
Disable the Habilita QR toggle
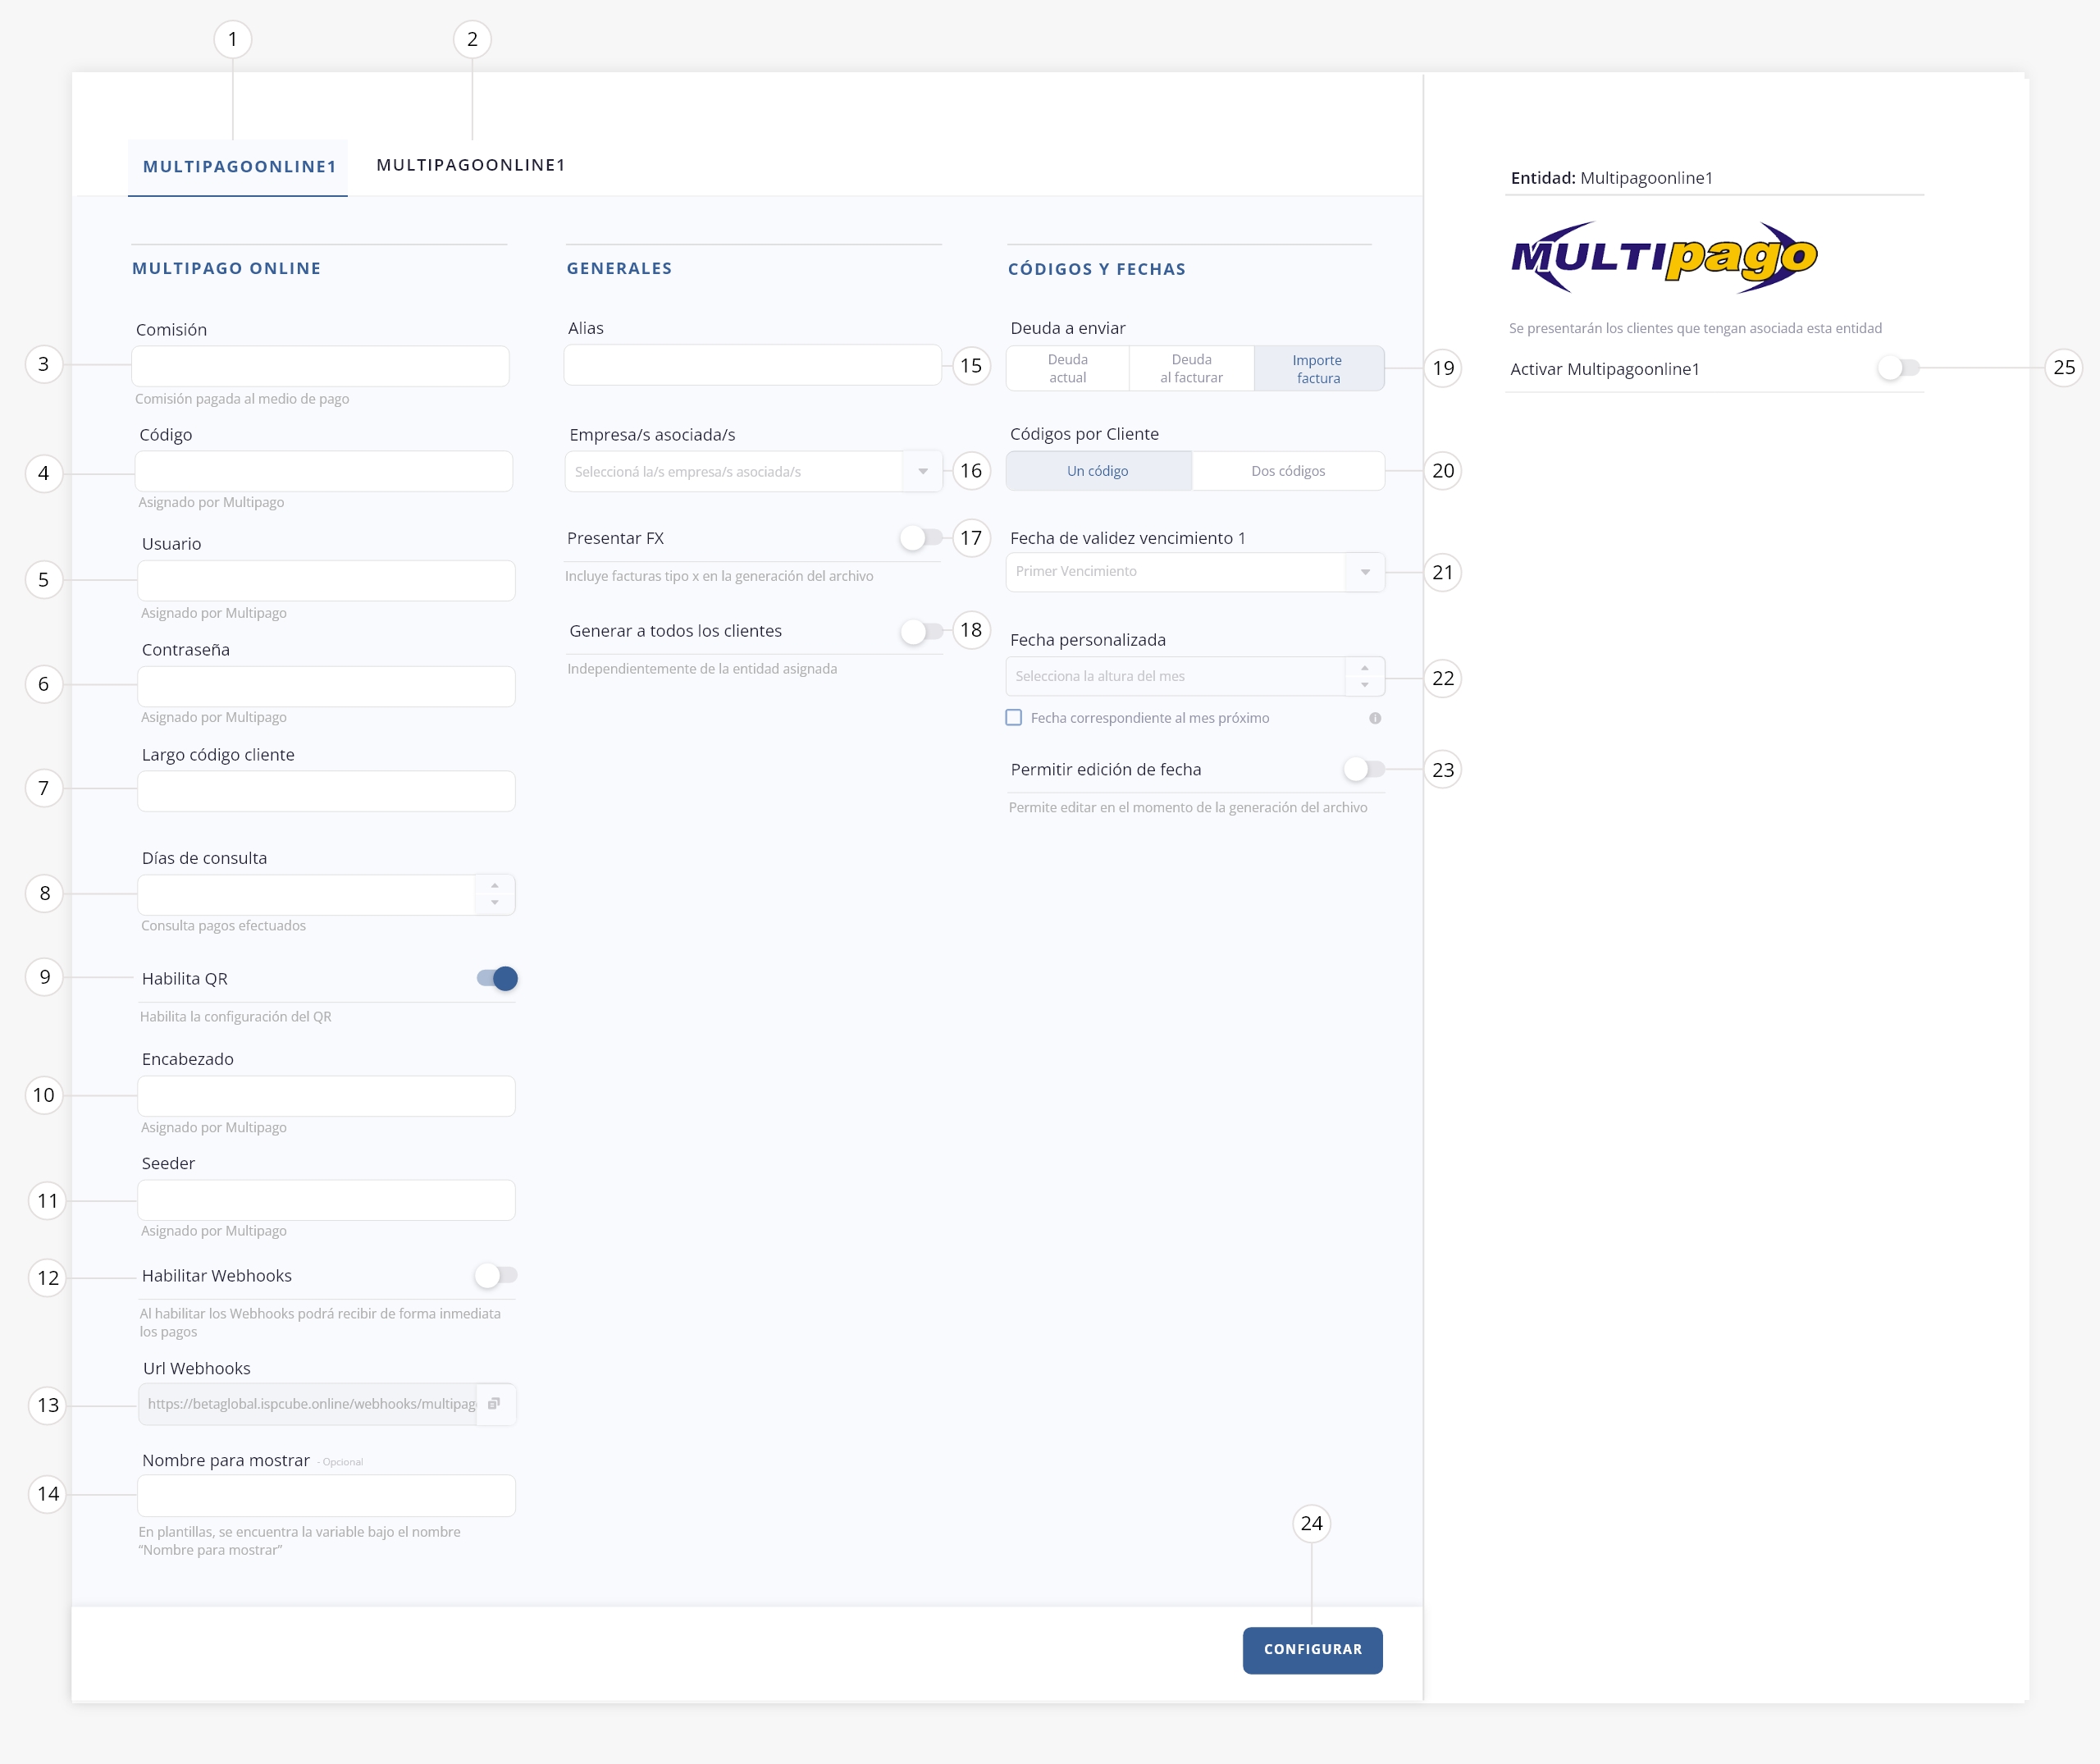(497, 979)
